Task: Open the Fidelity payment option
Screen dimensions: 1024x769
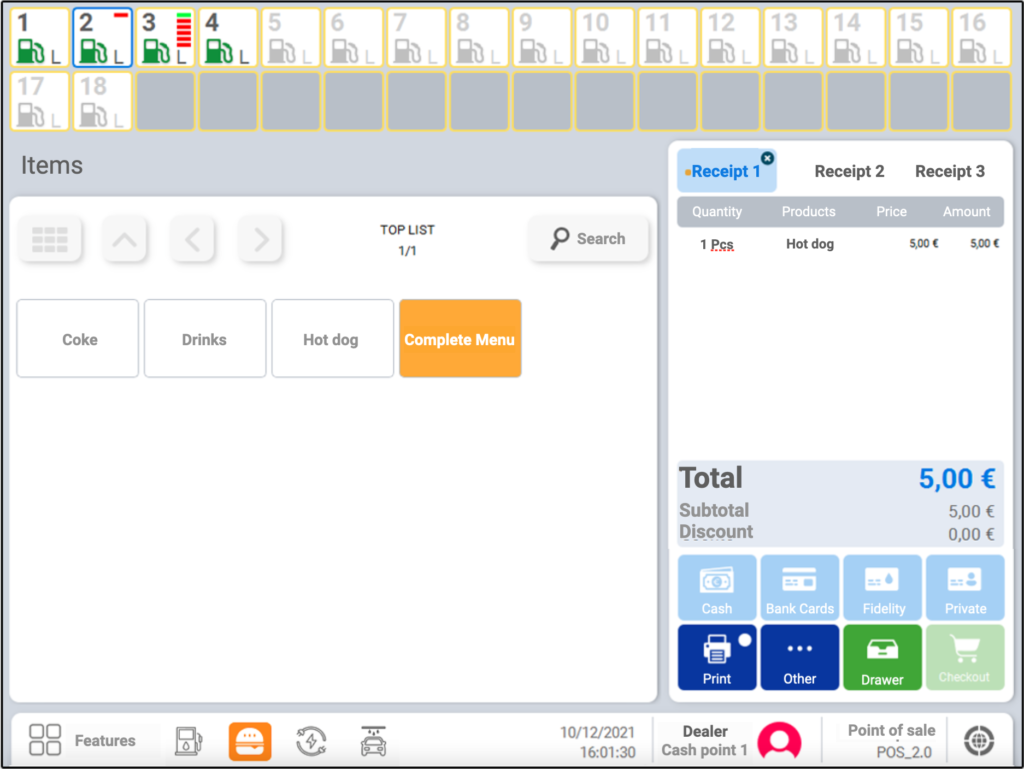Action: [882, 586]
